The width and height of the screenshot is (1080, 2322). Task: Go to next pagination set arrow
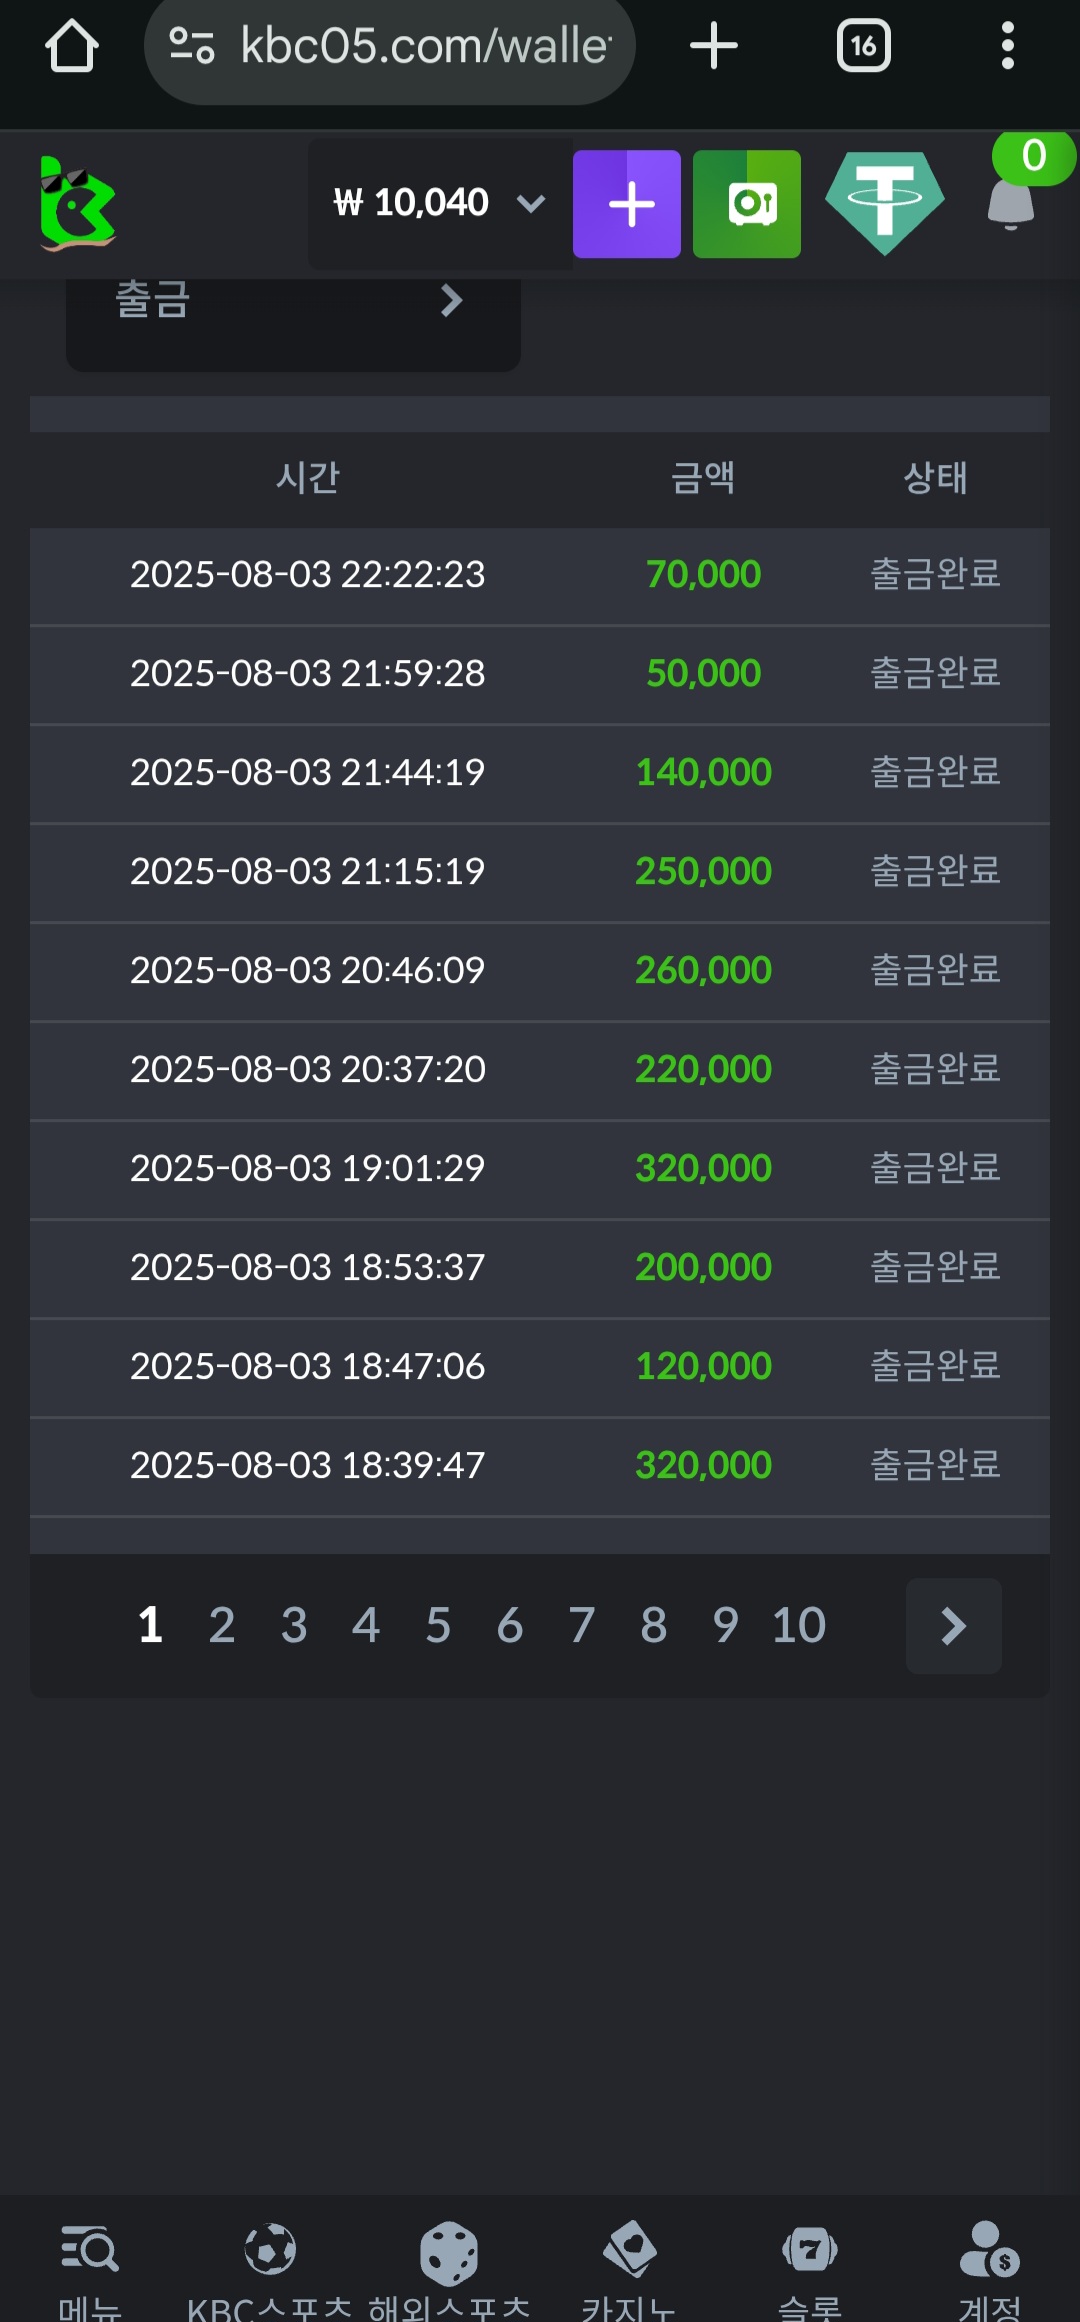[x=953, y=1626]
